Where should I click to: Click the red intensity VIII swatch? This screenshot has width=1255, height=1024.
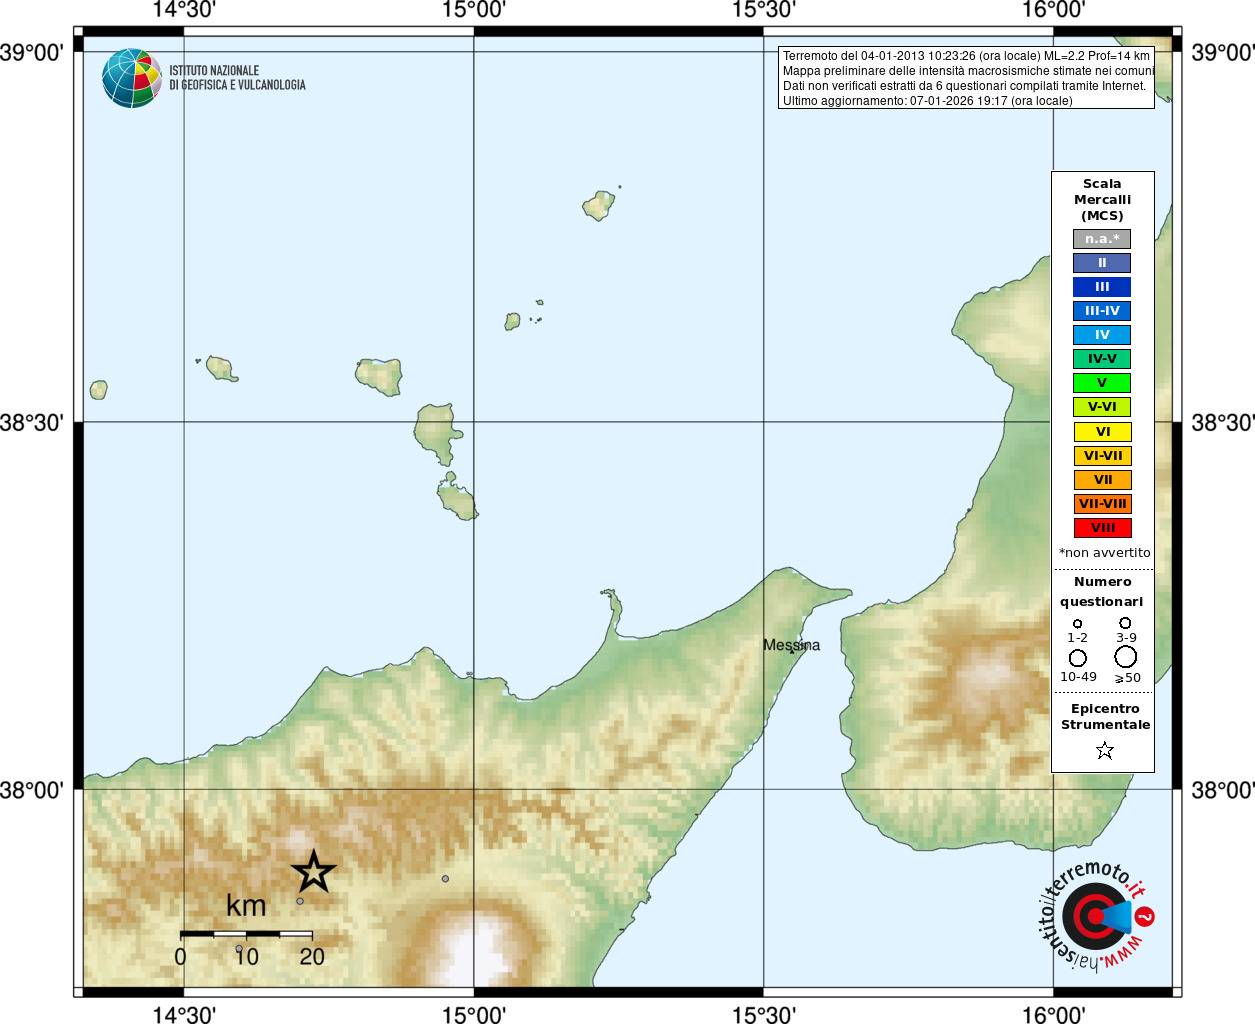point(1102,528)
